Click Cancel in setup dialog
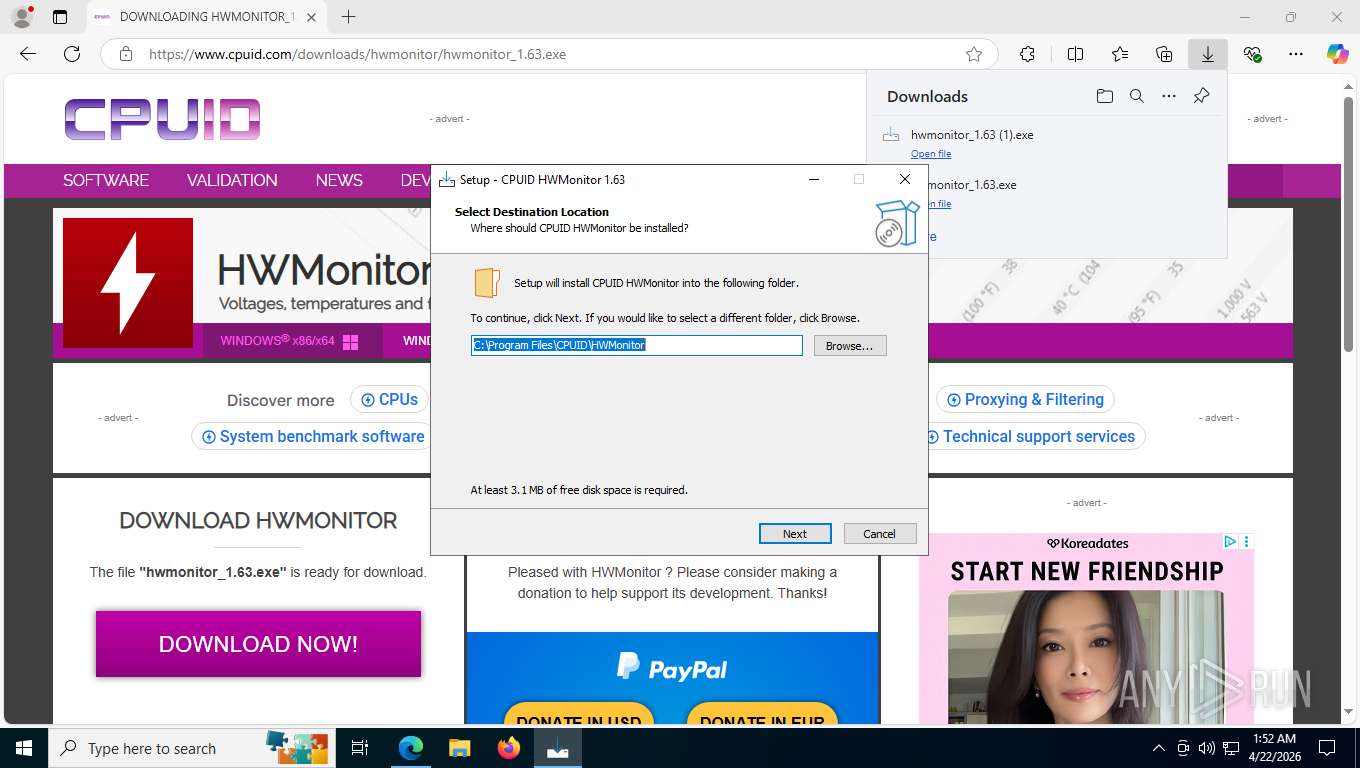The image size is (1360, 768). (x=880, y=534)
